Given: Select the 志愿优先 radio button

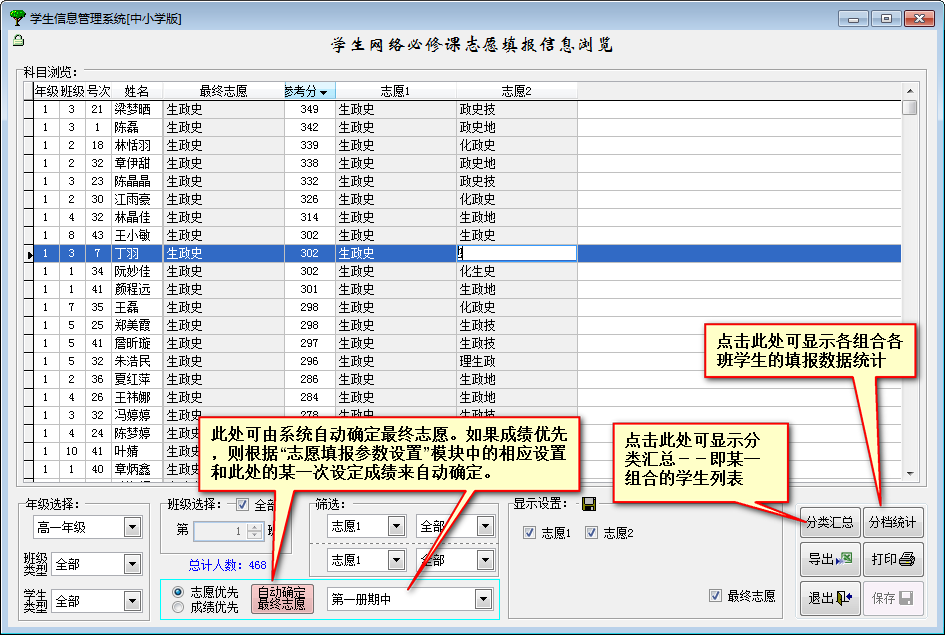Looking at the screenshot, I should 178,591.
